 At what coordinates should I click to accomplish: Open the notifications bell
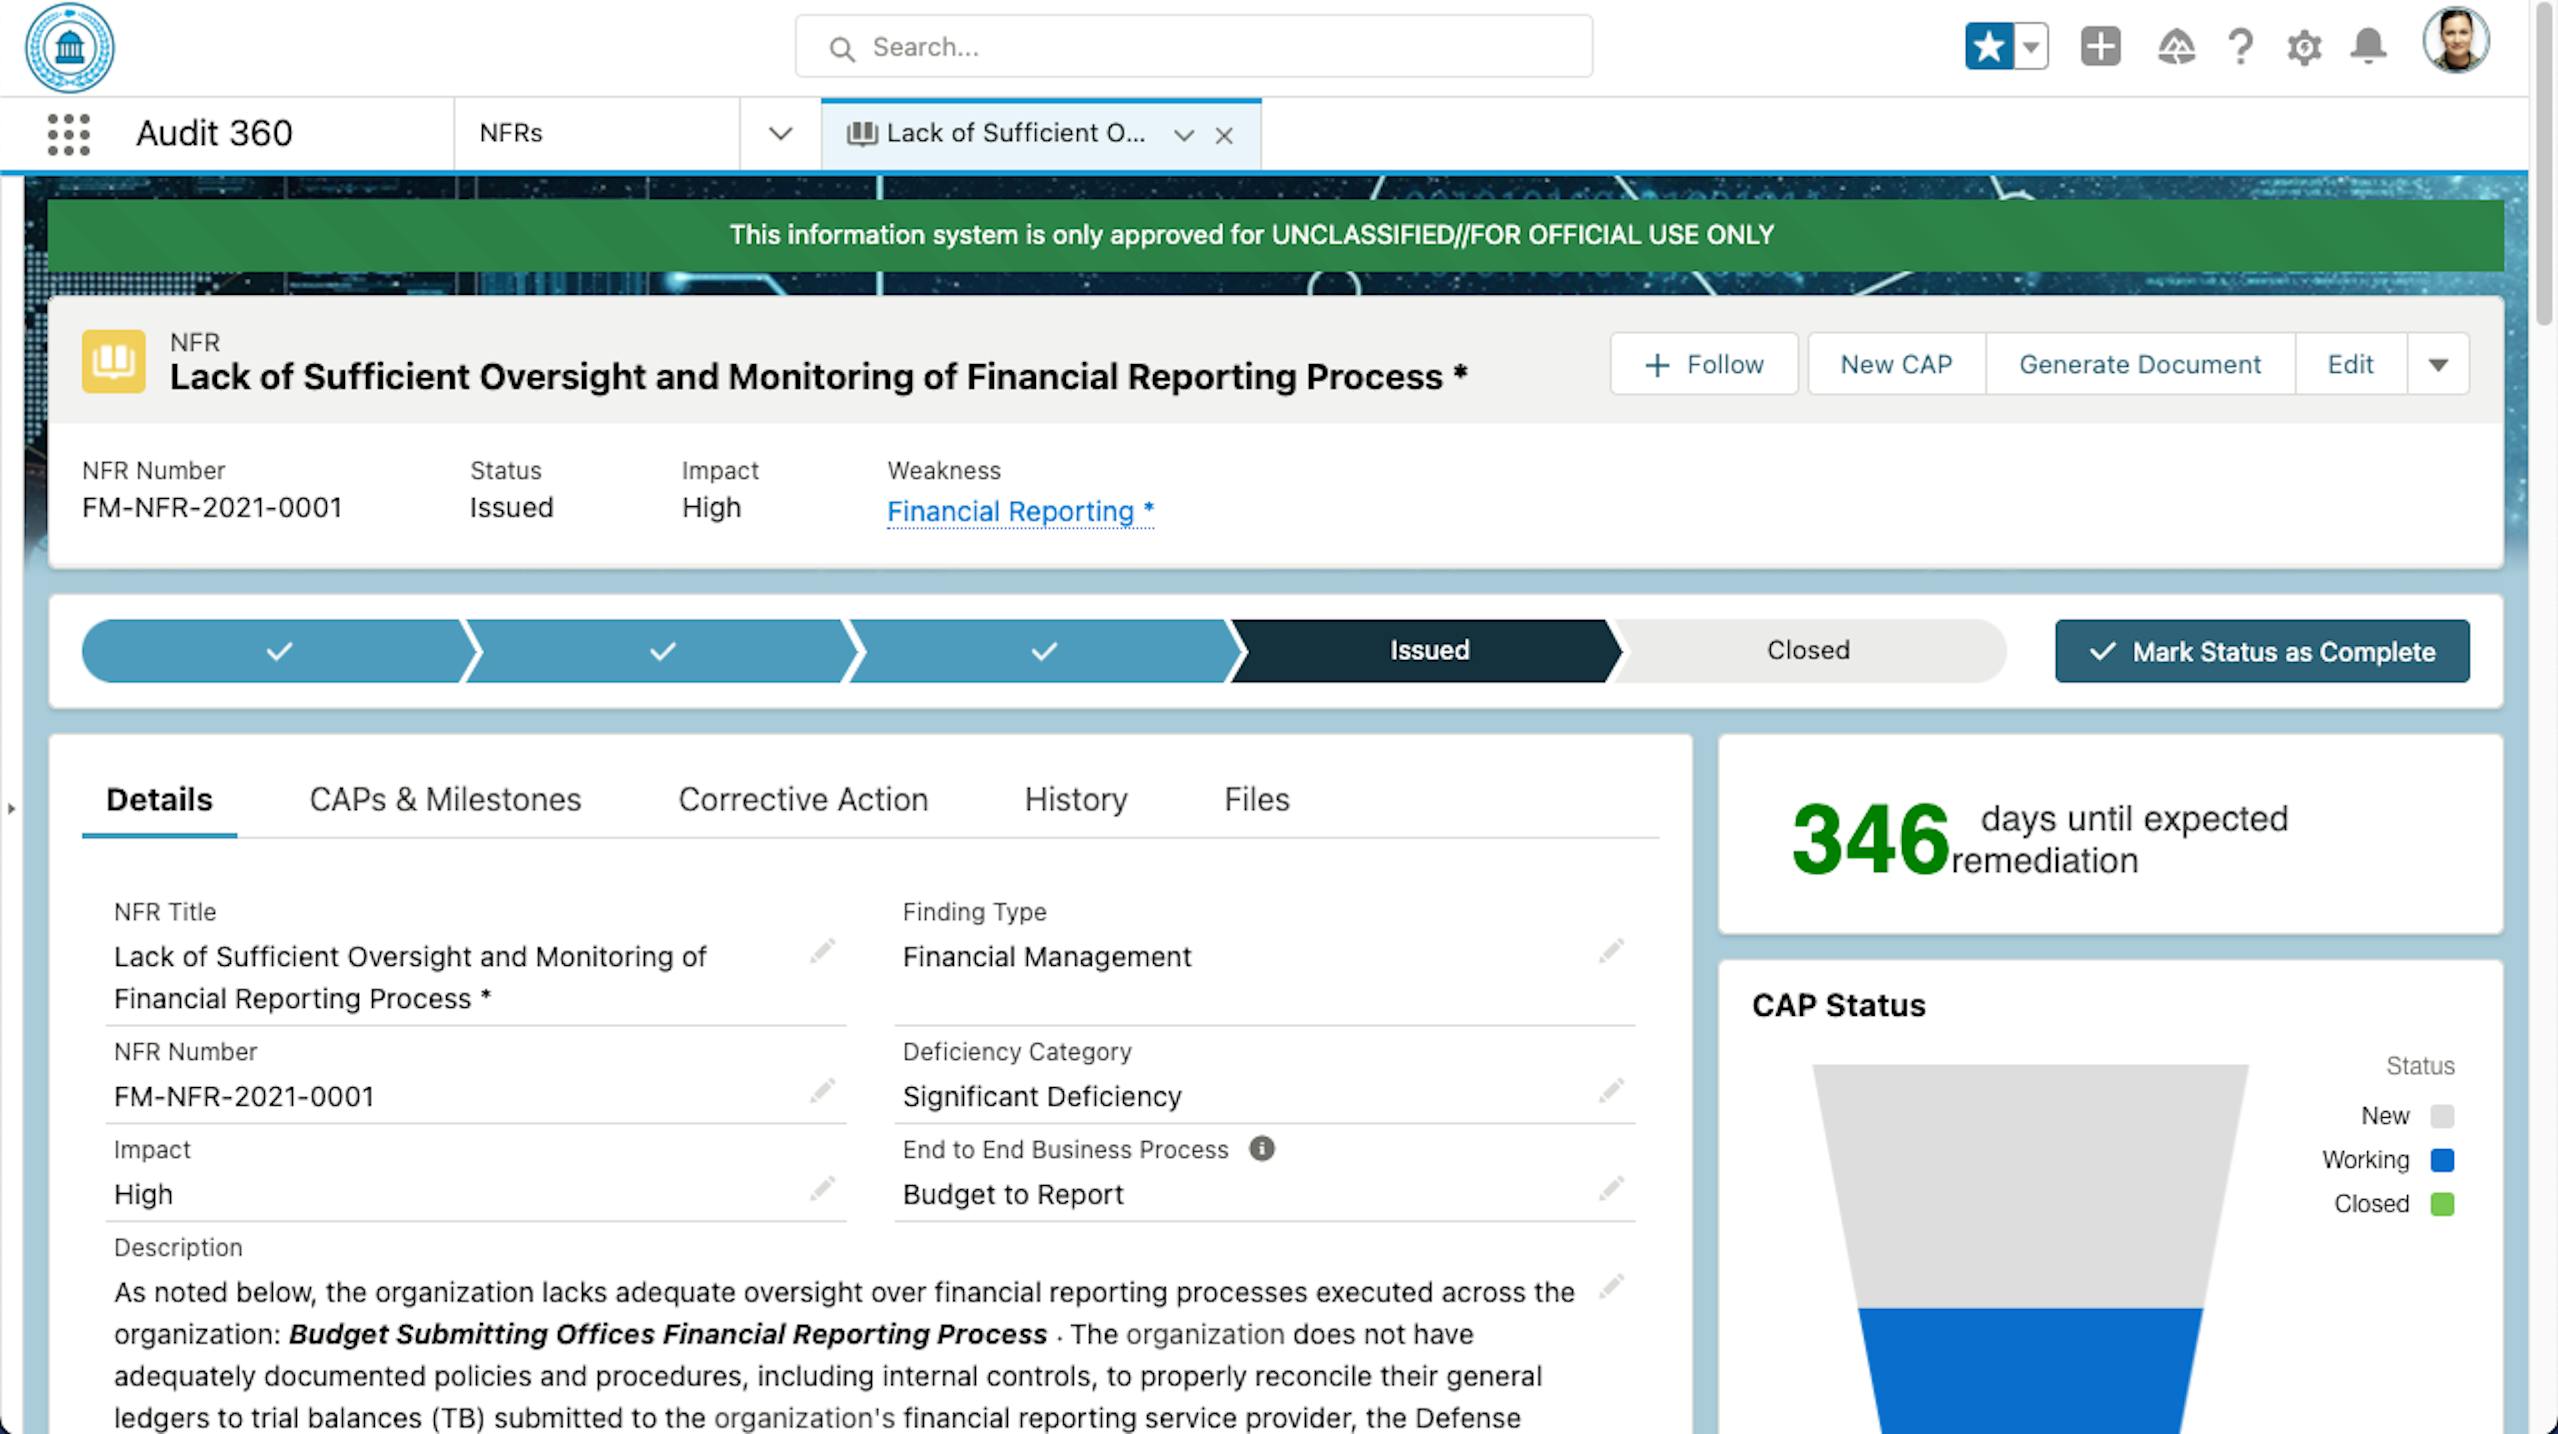click(x=2368, y=47)
